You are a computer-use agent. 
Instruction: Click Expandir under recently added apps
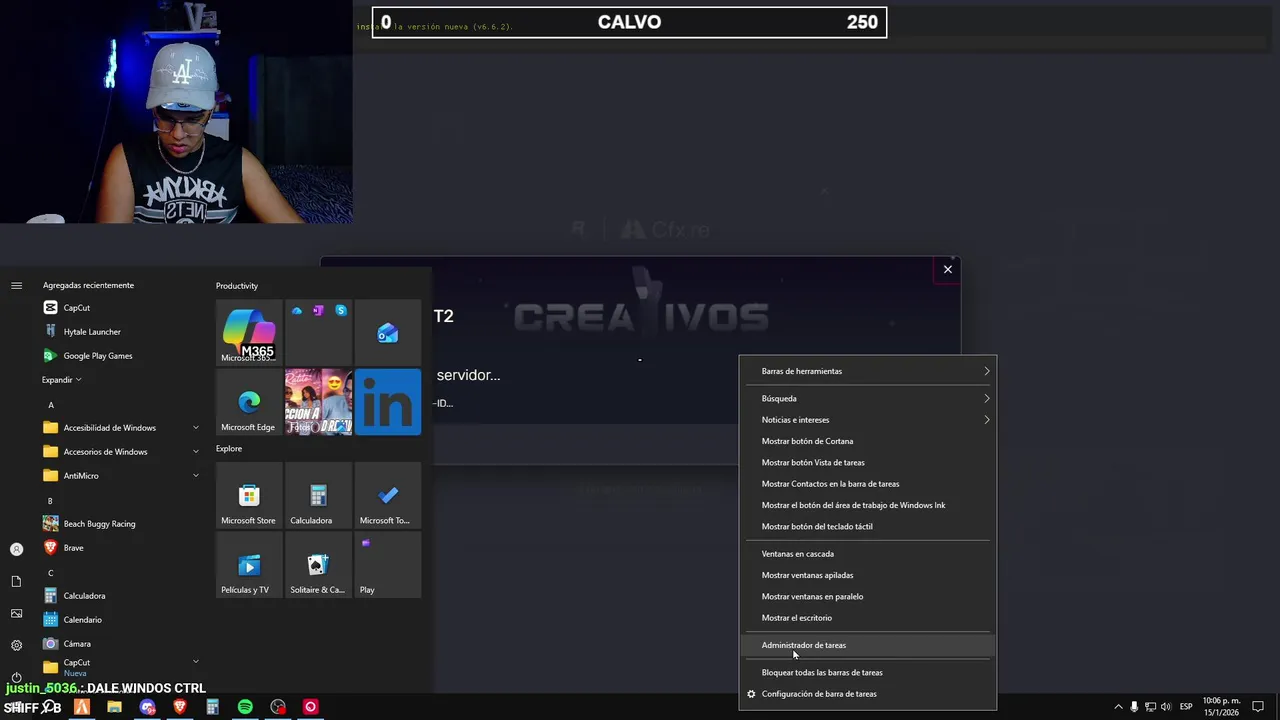coord(61,380)
